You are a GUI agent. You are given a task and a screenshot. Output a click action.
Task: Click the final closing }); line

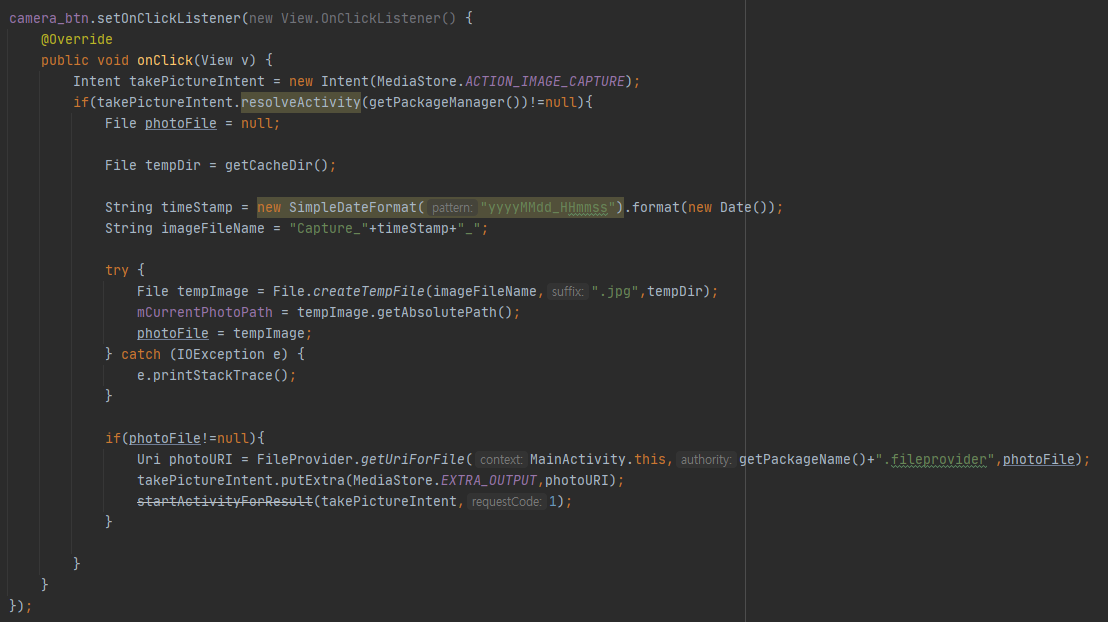(x=20, y=606)
